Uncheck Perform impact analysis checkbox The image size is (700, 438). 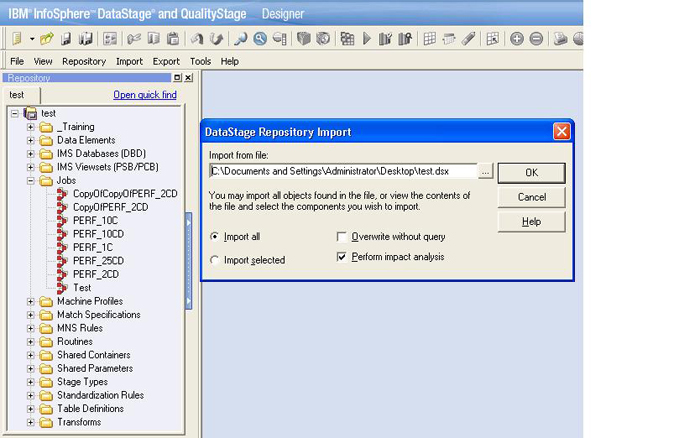[342, 257]
